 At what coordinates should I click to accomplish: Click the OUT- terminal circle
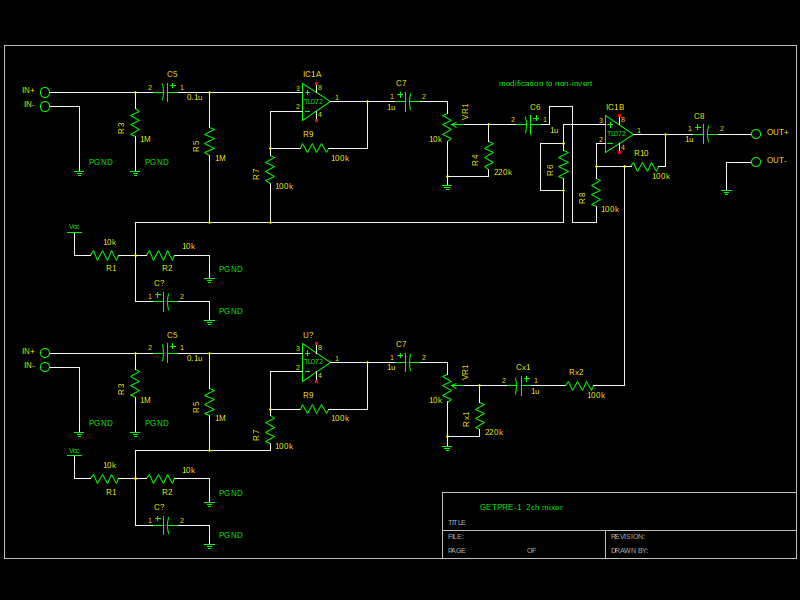756,162
